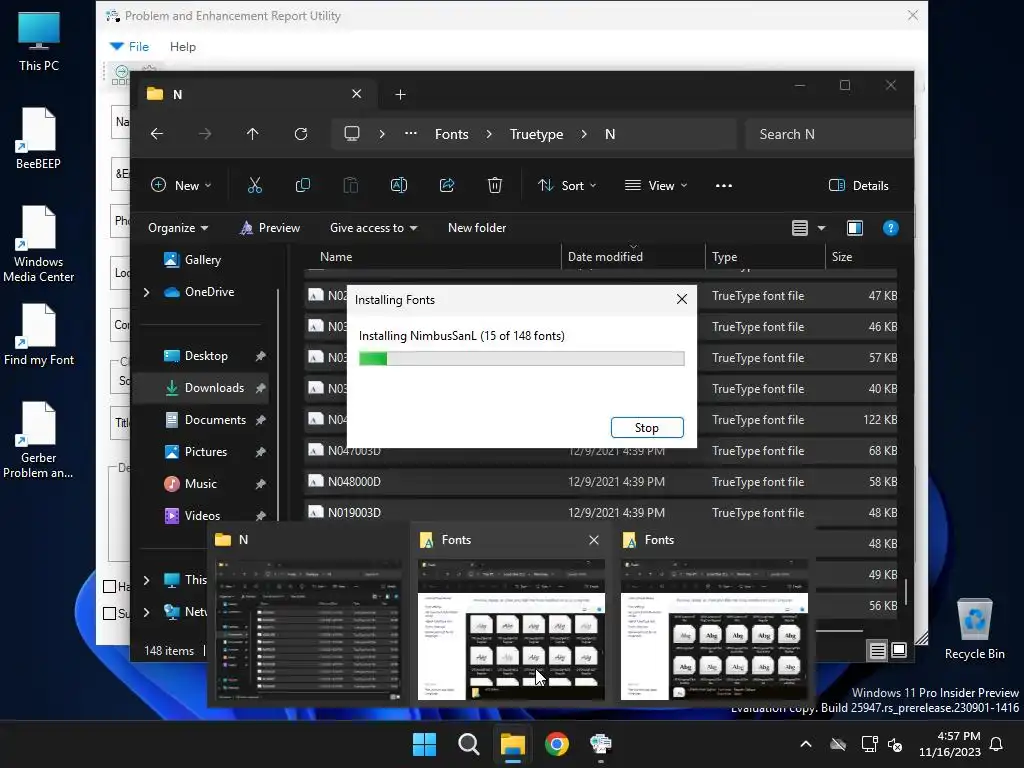The height and width of the screenshot is (768, 1024).
Task: Expand the This PC tree node
Action: pos(146,580)
